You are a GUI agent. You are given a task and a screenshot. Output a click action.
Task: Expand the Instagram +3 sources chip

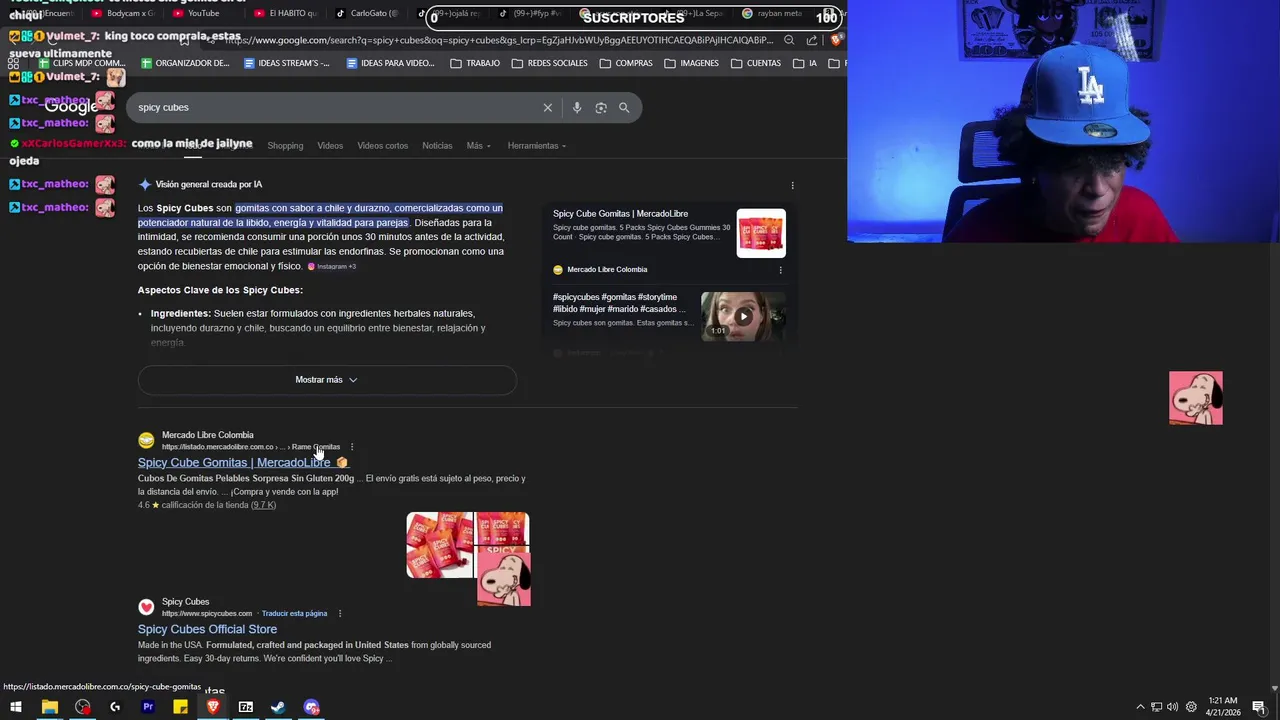point(332,267)
